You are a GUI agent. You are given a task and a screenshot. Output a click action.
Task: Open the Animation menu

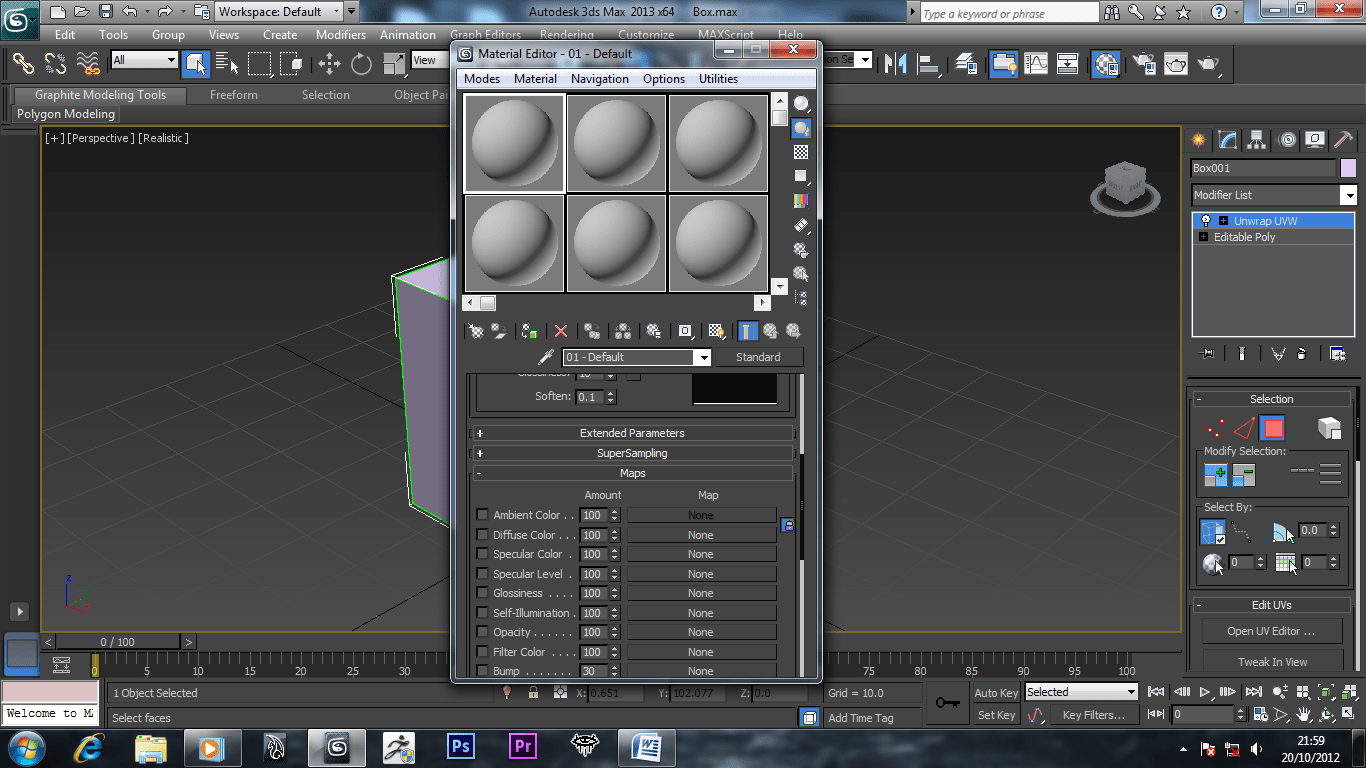click(407, 34)
